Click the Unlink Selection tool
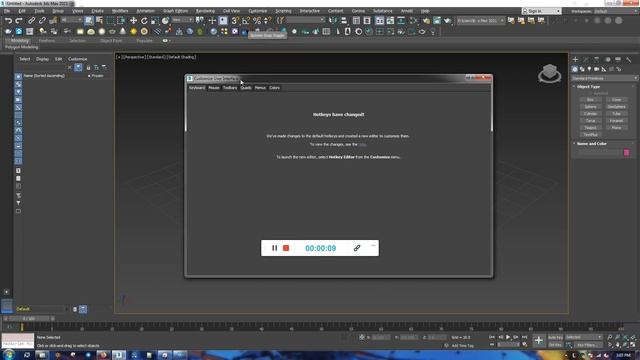640x360 pixels. point(42,20)
